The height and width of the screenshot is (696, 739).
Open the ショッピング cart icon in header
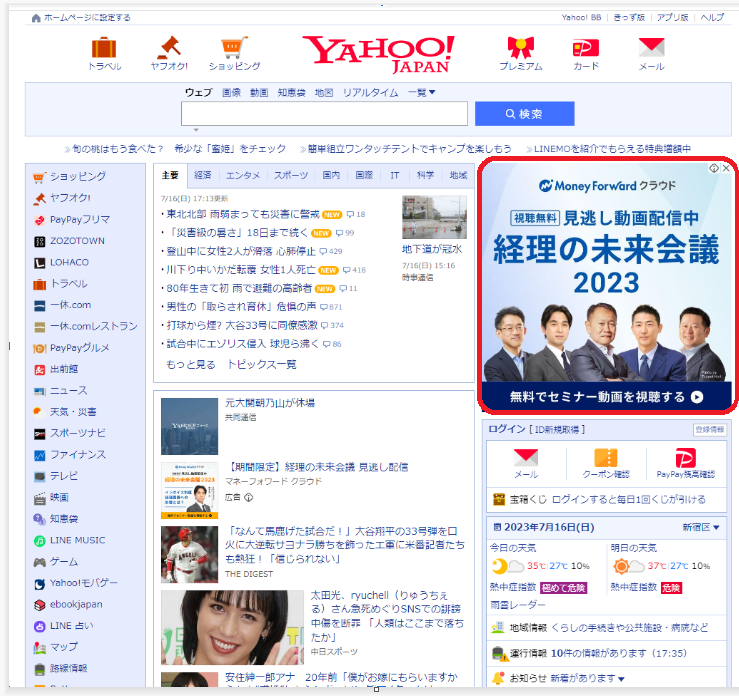coord(234,48)
